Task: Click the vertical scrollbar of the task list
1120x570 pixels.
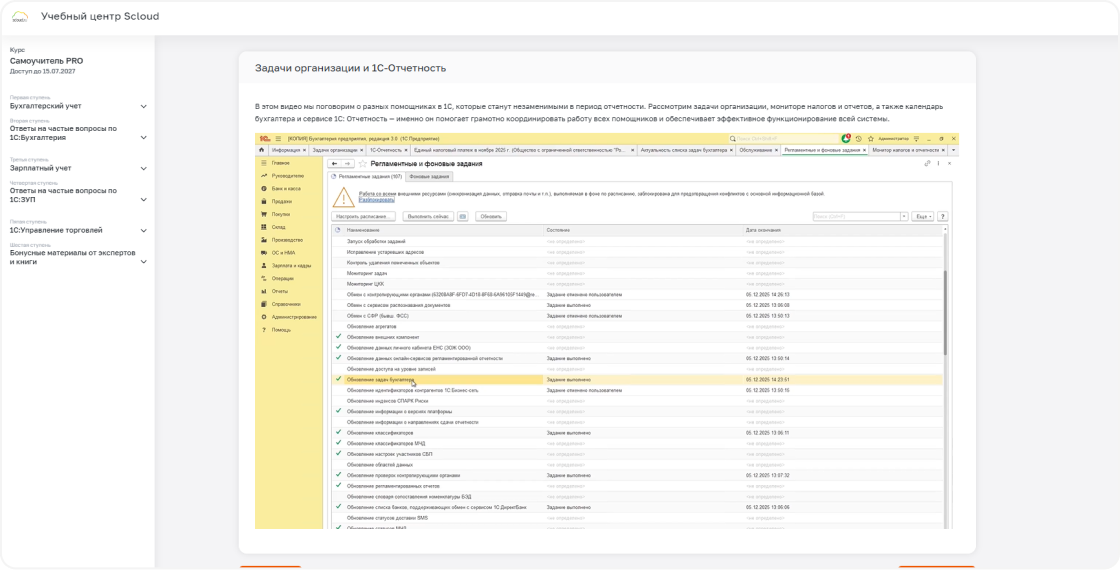Action: (x=945, y=311)
